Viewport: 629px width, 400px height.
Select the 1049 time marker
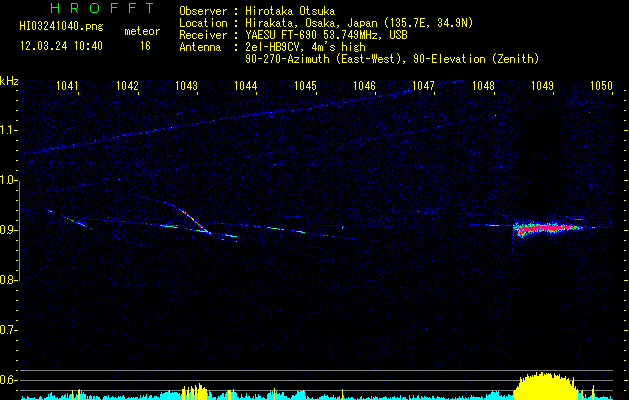click(542, 86)
